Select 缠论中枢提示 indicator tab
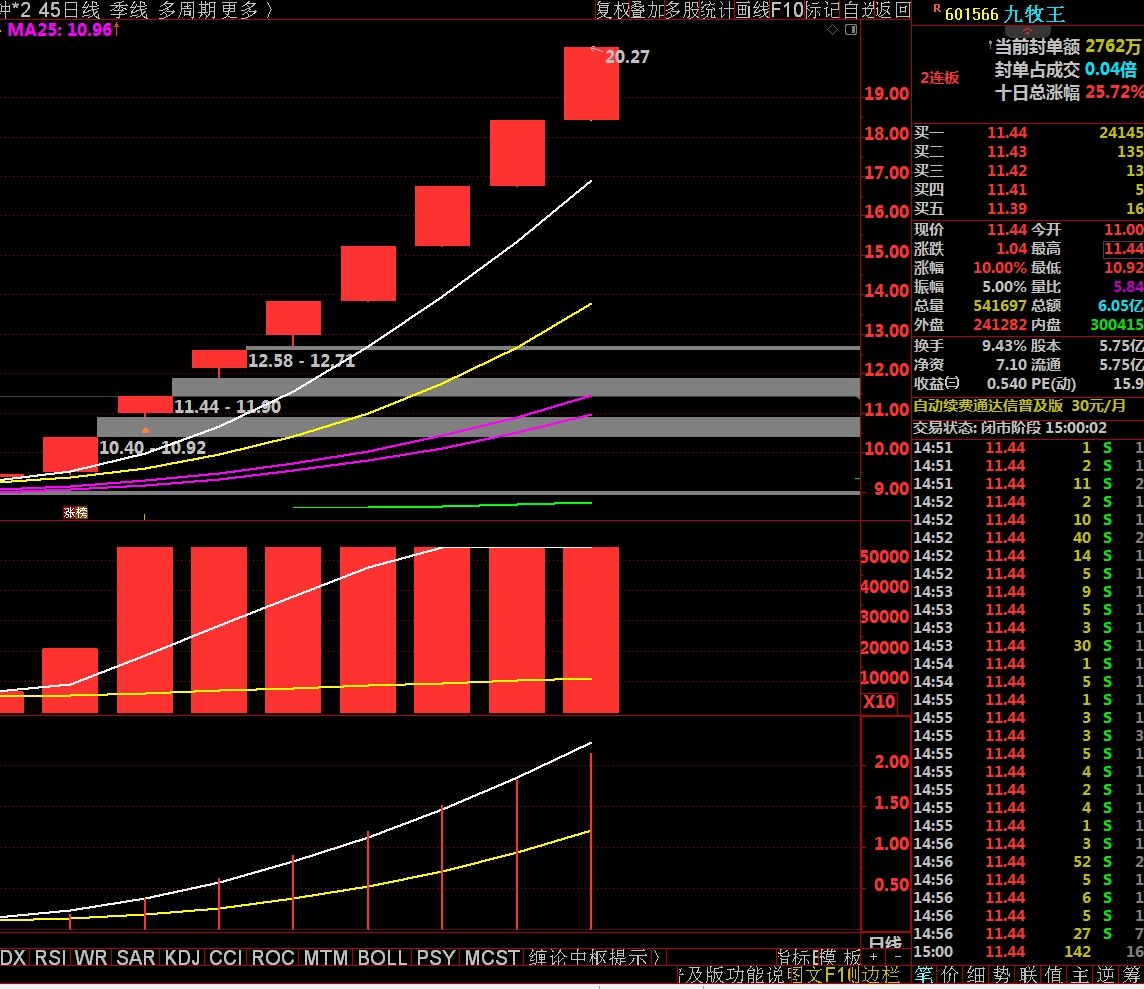This screenshot has height=989, width=1144. 588,957
